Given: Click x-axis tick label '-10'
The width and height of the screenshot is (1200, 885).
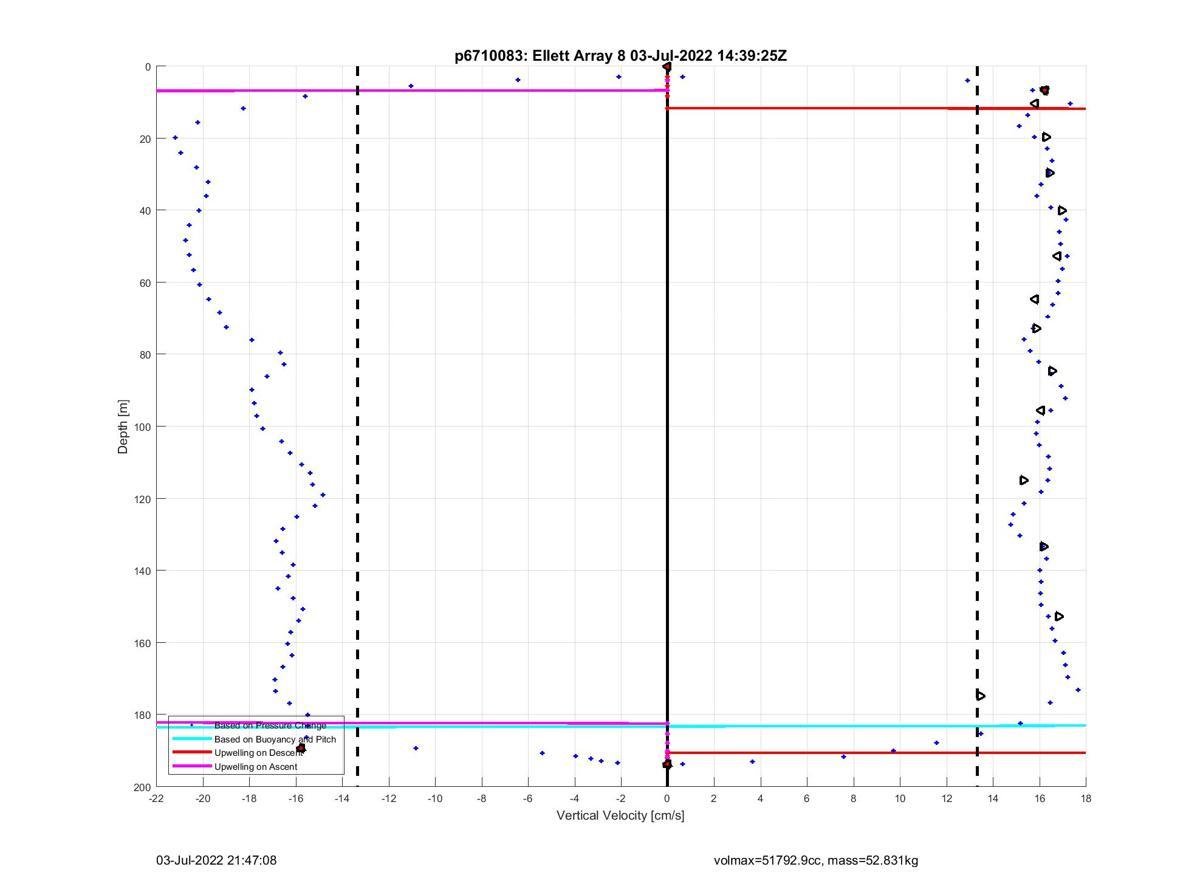Looking at the screenshot, I should [435, 798].
